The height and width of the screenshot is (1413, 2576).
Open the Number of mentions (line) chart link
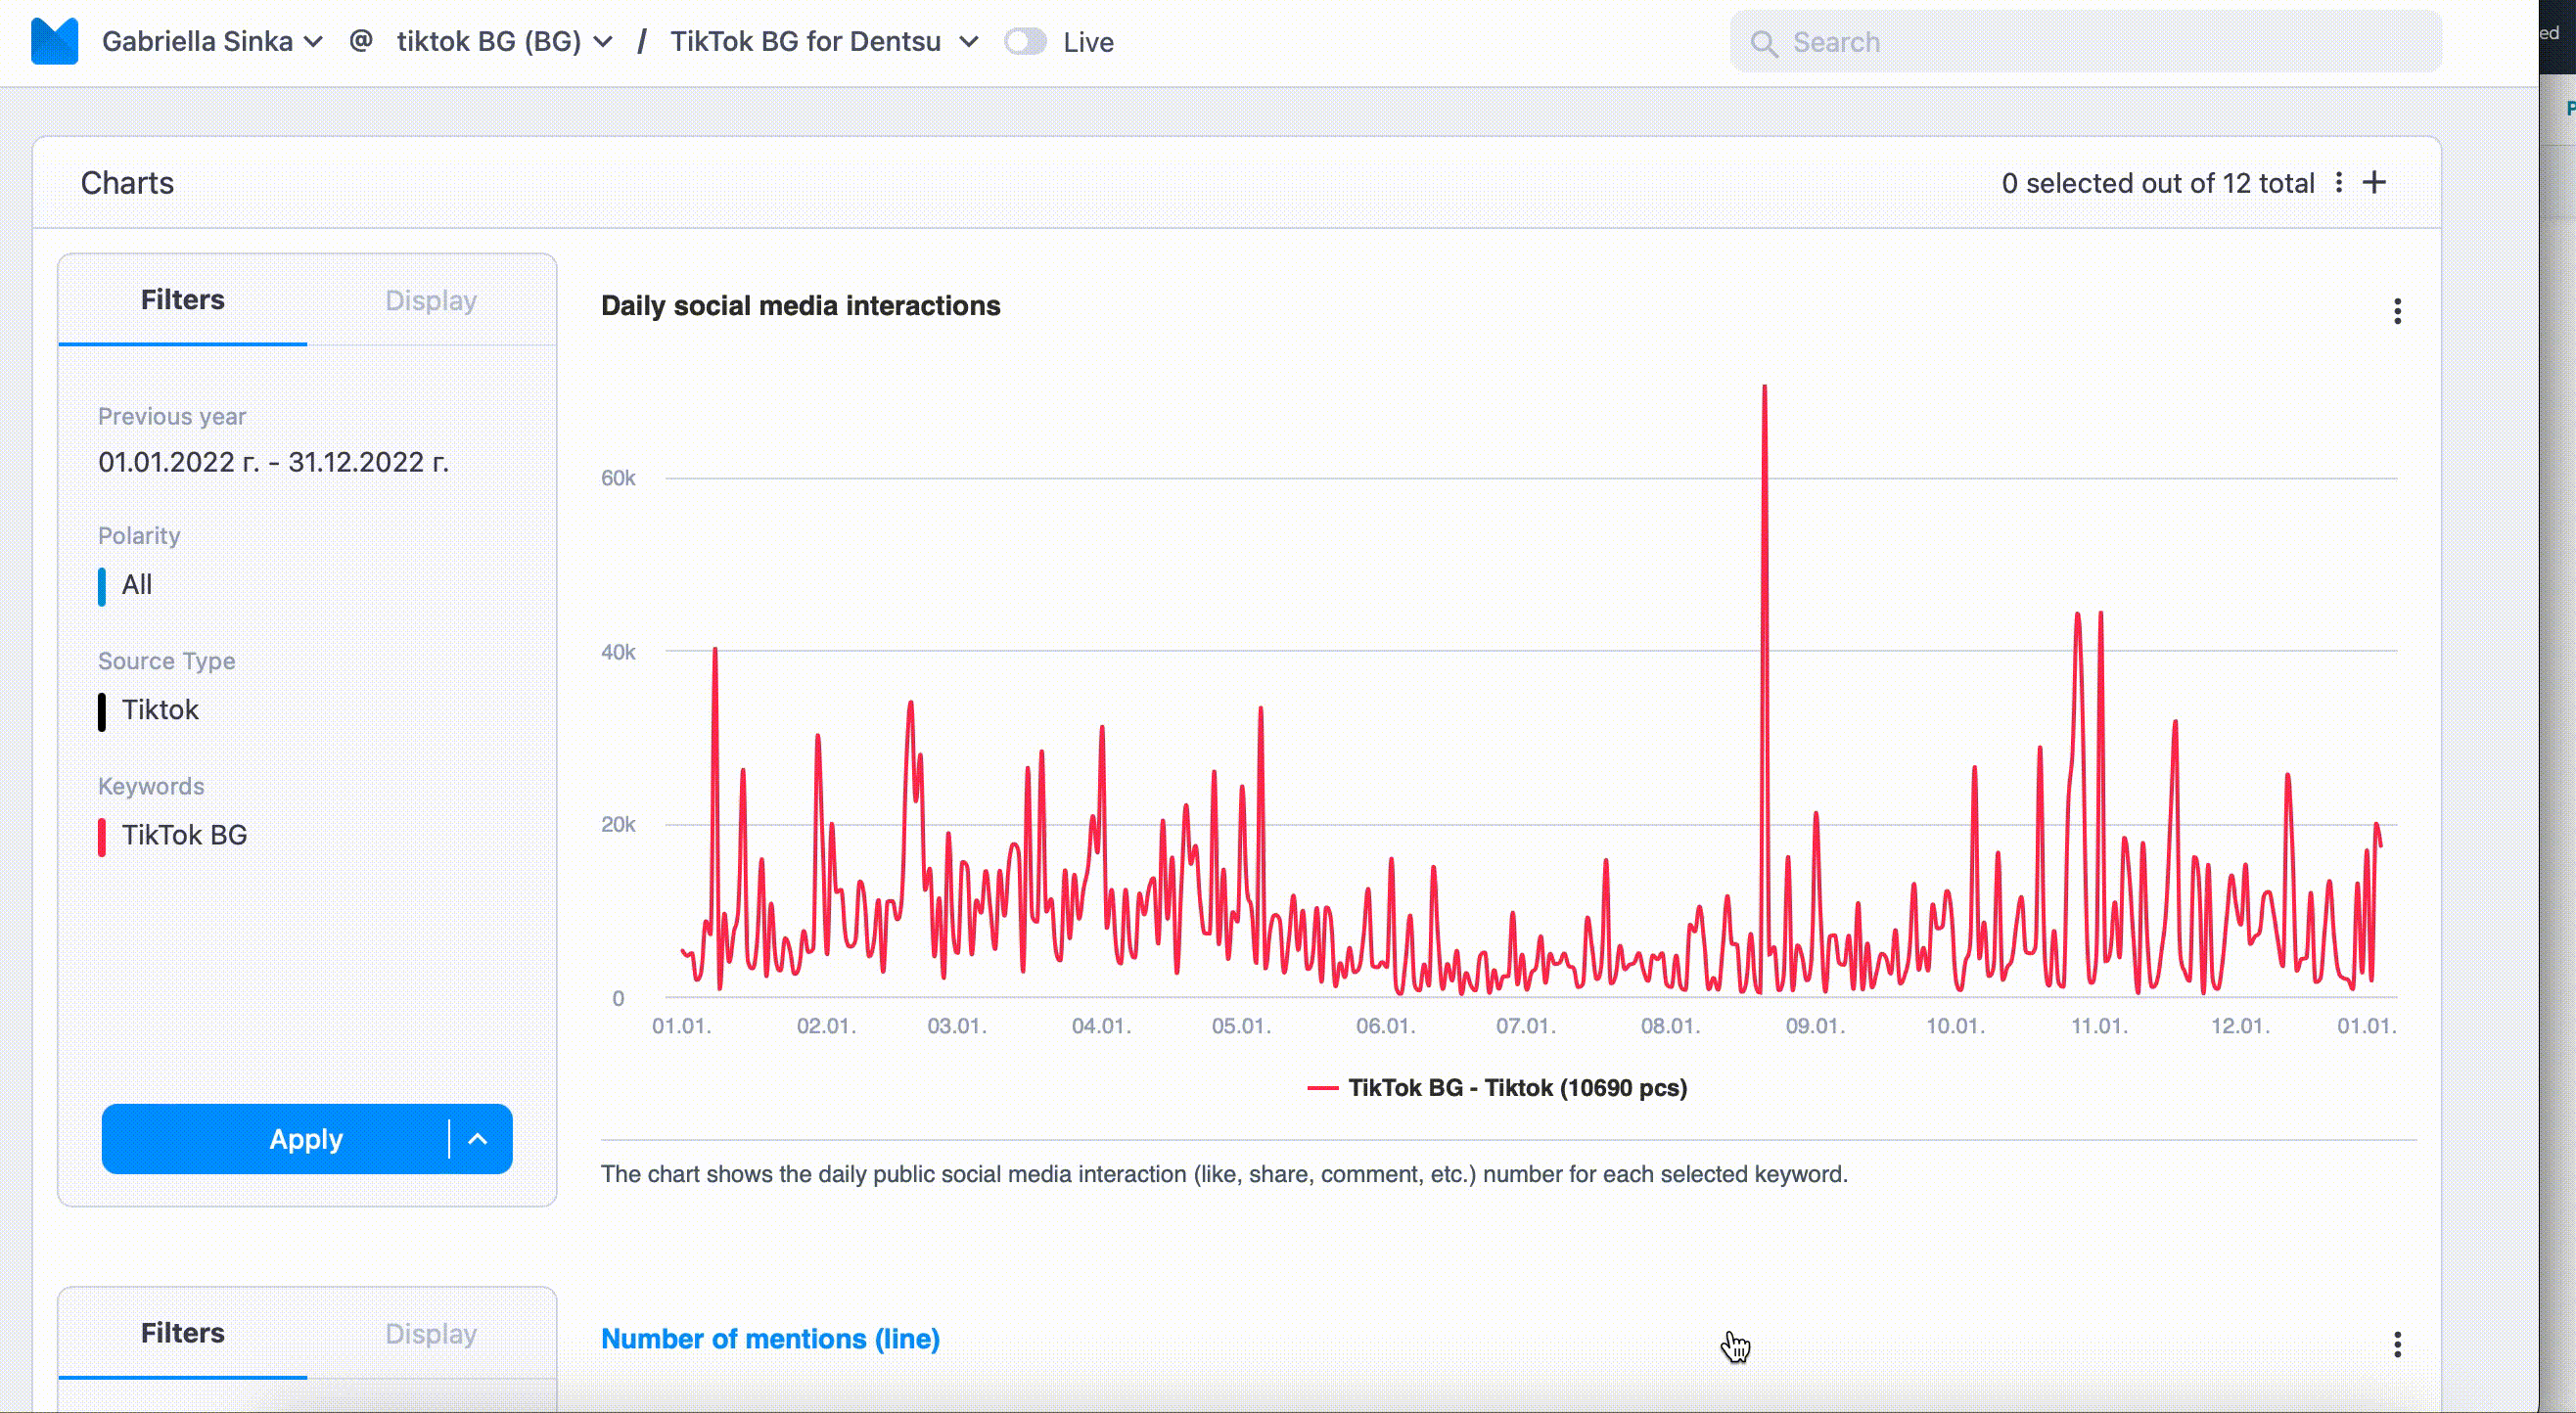pyautogui.click(x=770, y=1339)
